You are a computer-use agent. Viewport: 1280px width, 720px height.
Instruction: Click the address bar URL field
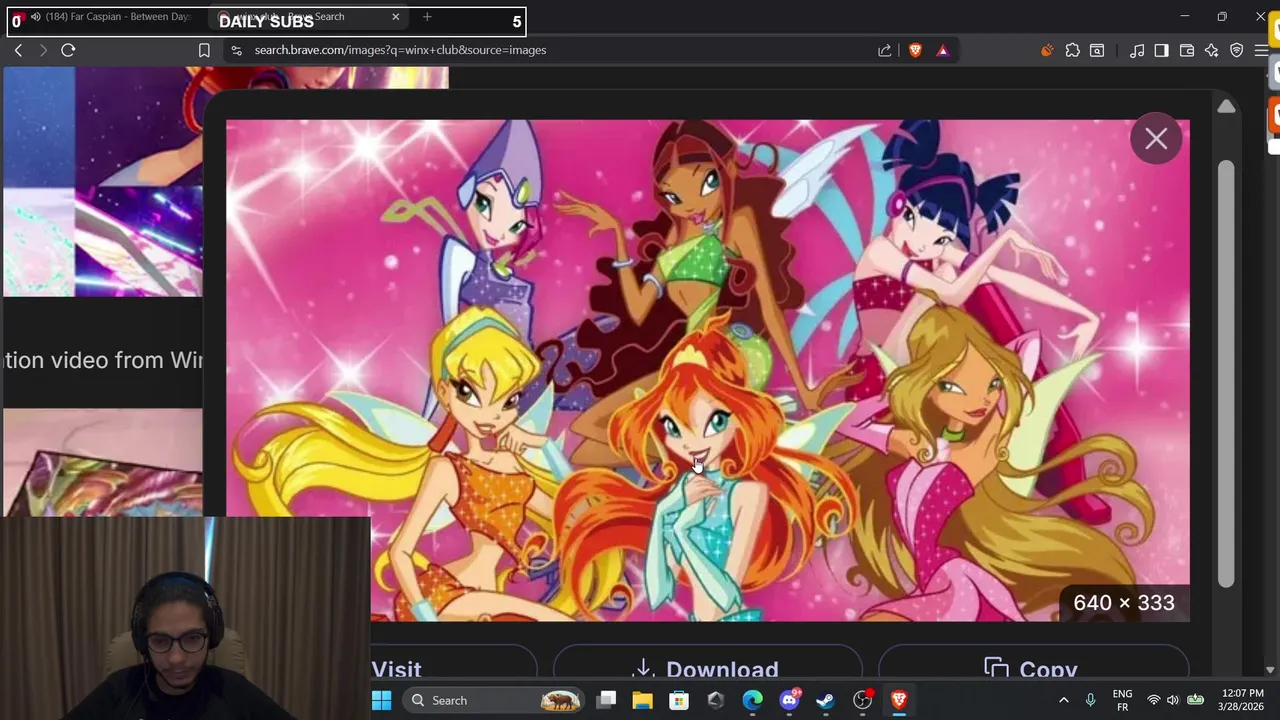[x=560, y=50]
